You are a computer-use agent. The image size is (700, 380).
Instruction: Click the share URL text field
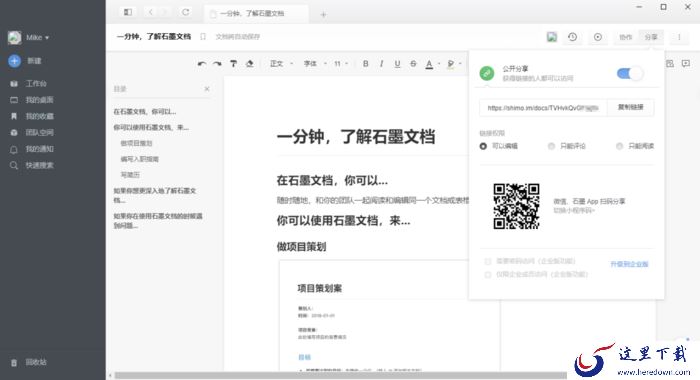pos(543,108)
